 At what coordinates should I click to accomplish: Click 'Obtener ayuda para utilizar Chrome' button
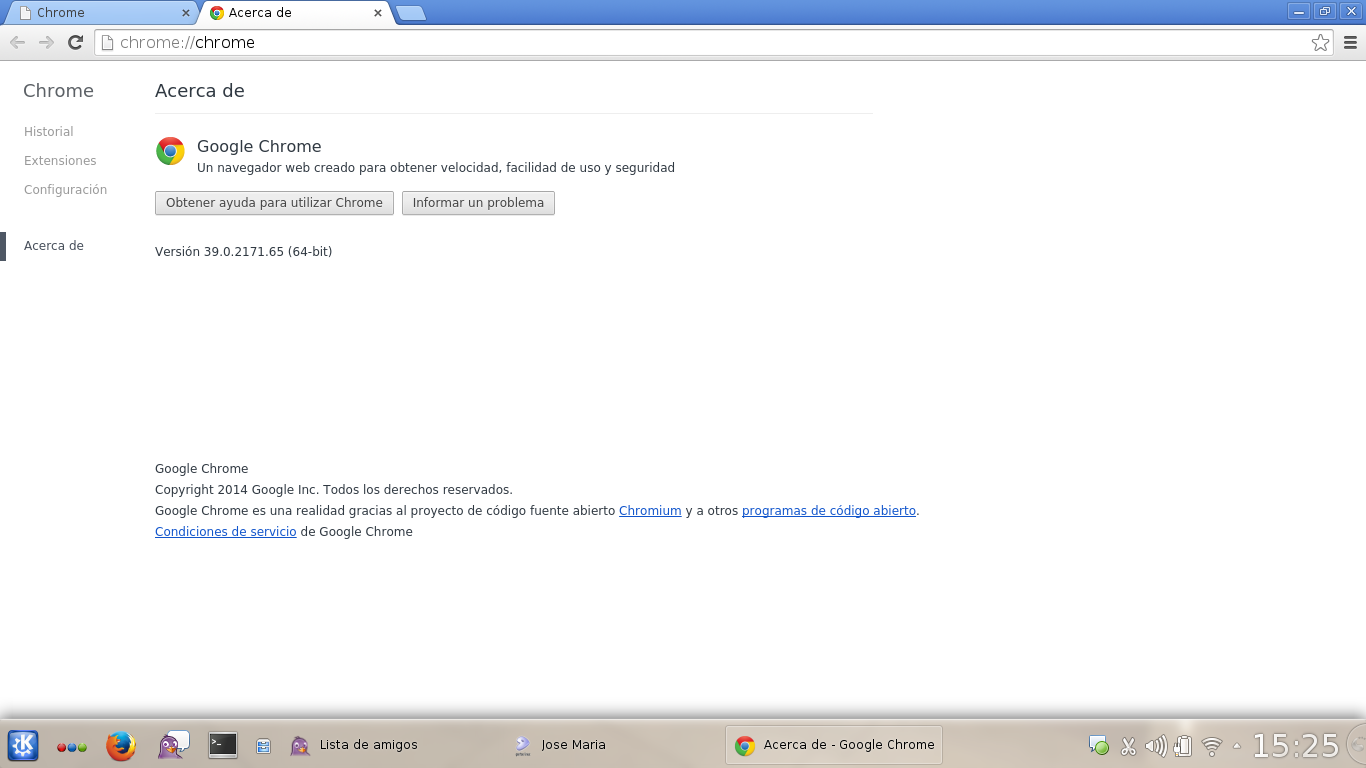click(274, 203)
